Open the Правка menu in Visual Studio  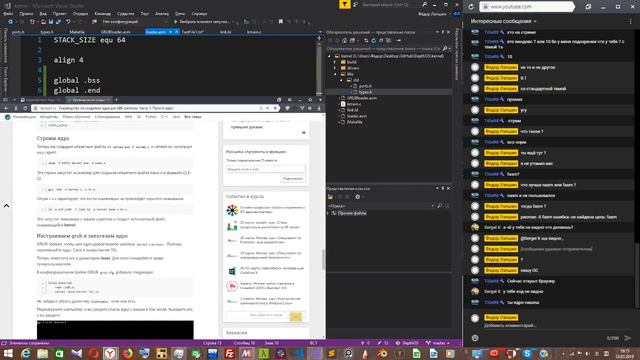coord(26,13)
